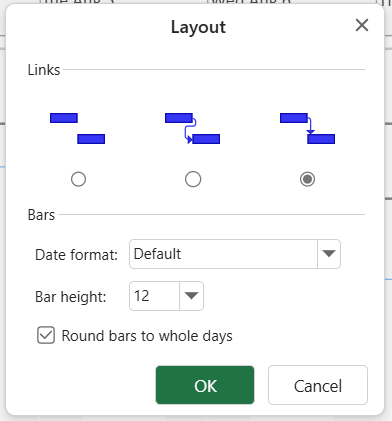Close the Layout dialog with the X

[x=362, y=25]
